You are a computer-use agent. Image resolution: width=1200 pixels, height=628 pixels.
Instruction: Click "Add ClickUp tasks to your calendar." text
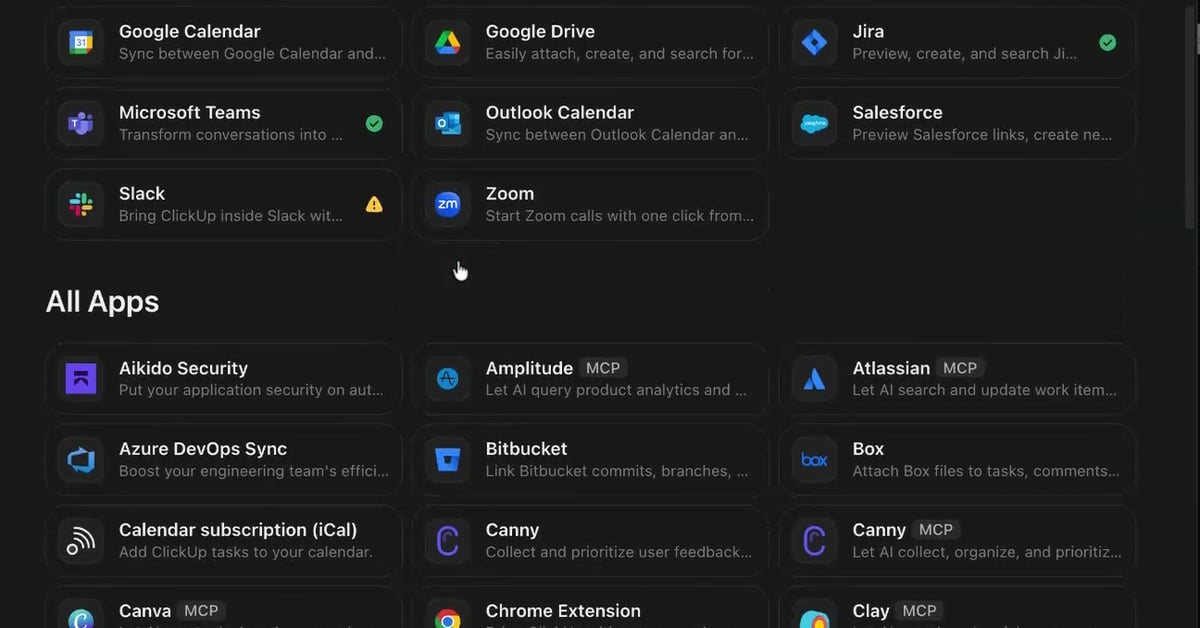pyautogui.click(x=246, y=552)
